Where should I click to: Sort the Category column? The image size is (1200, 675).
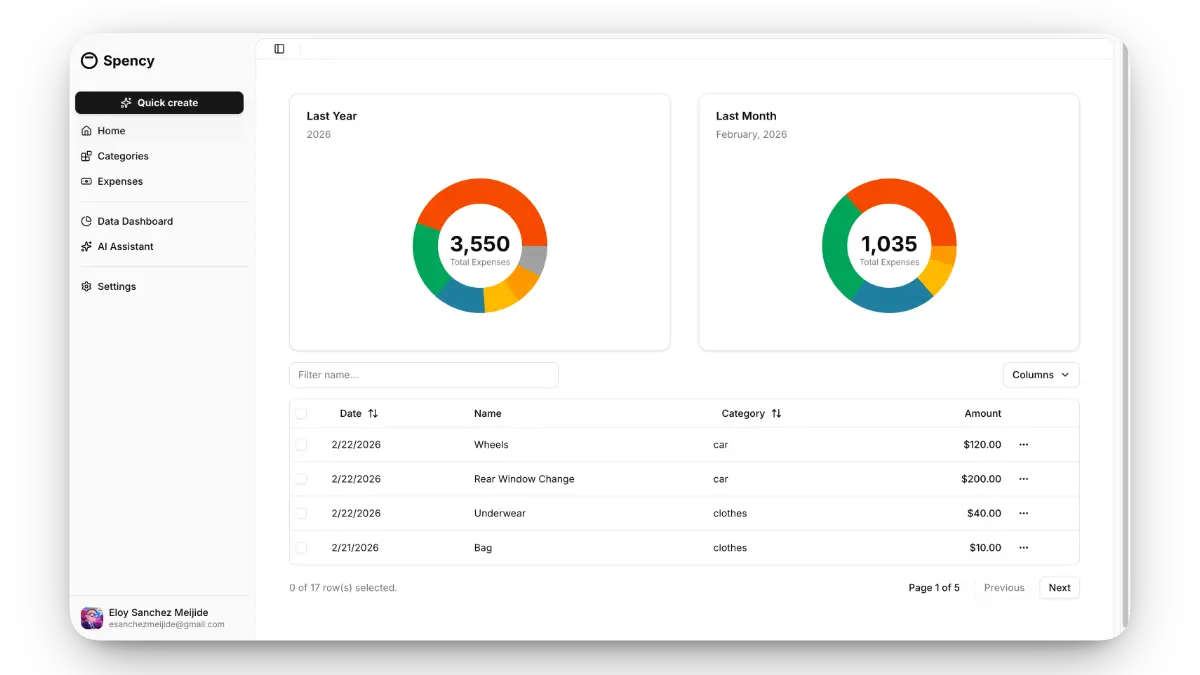(776, 413)
